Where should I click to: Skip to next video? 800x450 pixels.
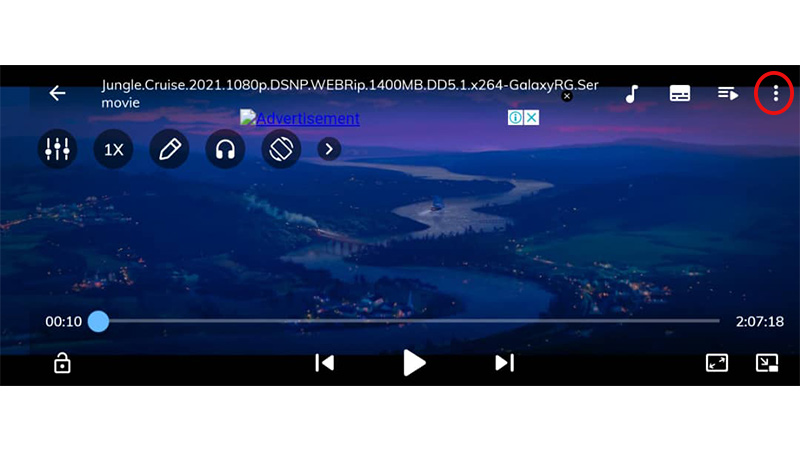tap(504, 363)
